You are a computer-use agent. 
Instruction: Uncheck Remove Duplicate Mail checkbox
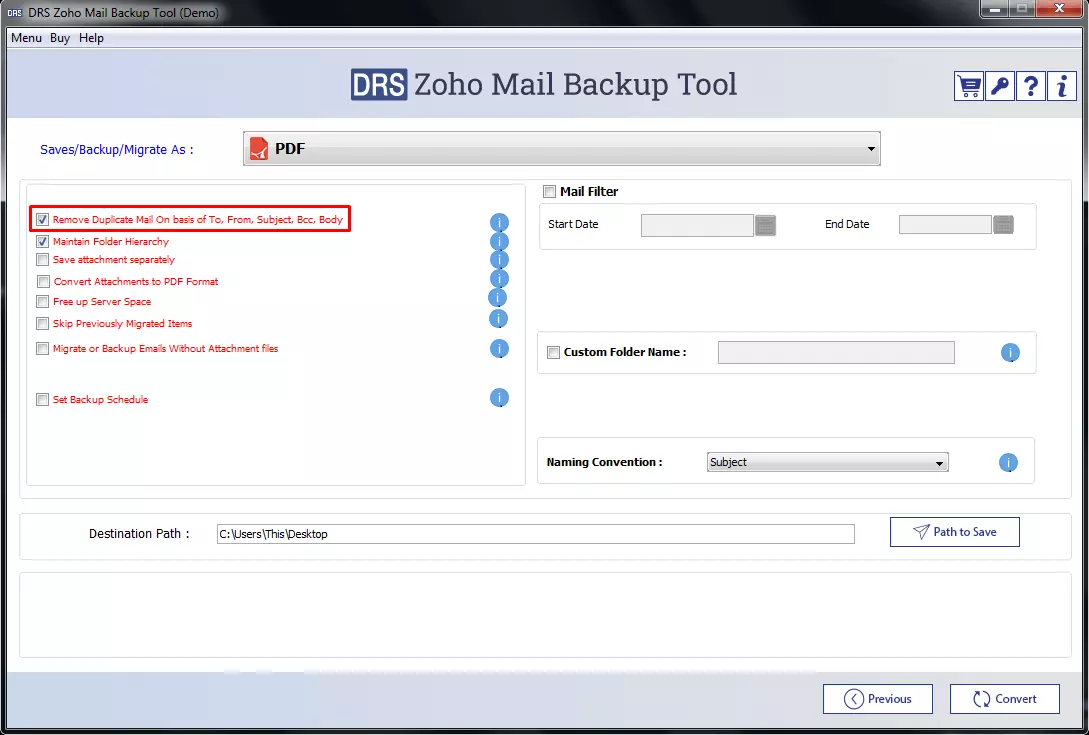[x=42, y=220]
